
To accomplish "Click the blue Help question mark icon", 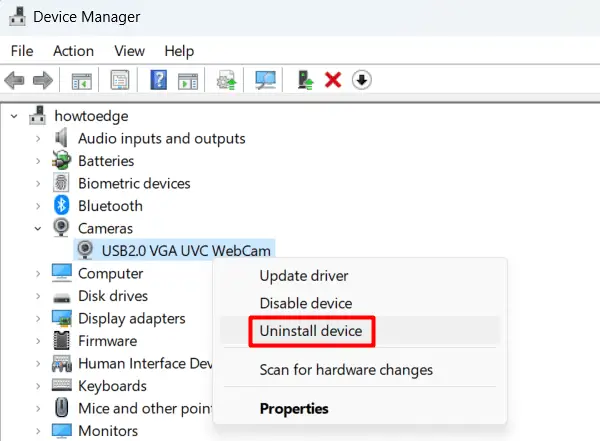I will [158, 80].
